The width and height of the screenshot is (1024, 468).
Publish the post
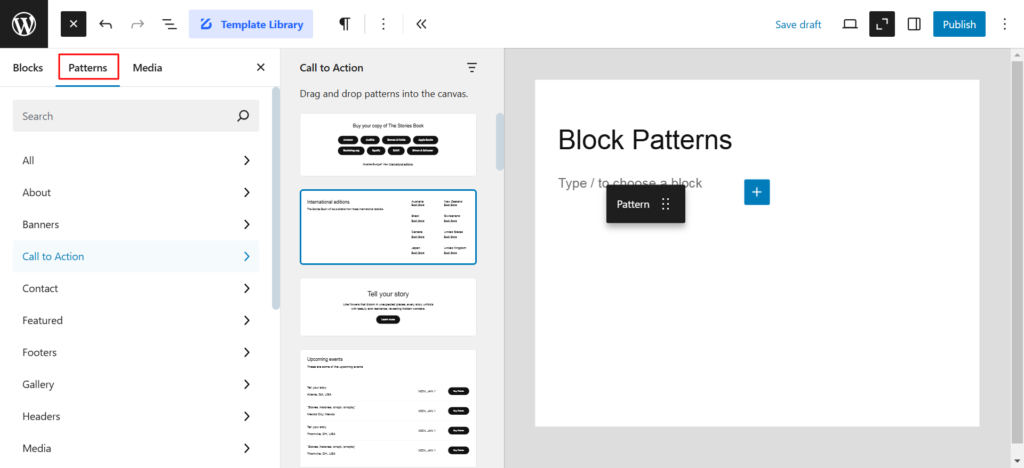click(x=959, y=24)
